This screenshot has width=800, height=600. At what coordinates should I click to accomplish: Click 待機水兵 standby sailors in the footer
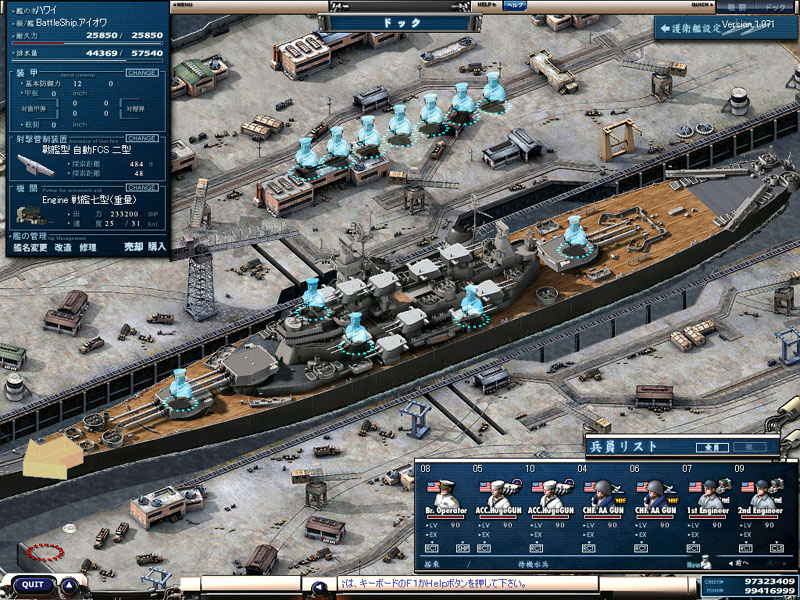coord(532,565)
